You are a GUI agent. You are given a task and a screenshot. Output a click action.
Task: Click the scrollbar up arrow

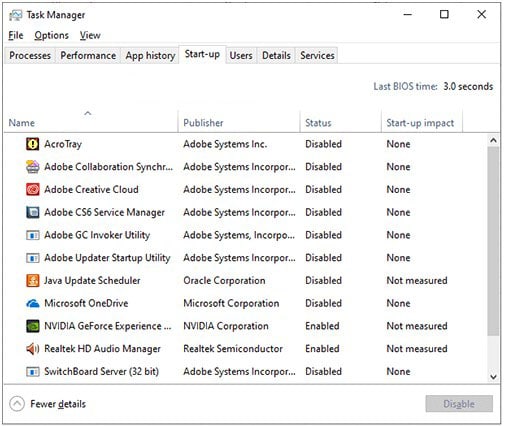(493, 140)
